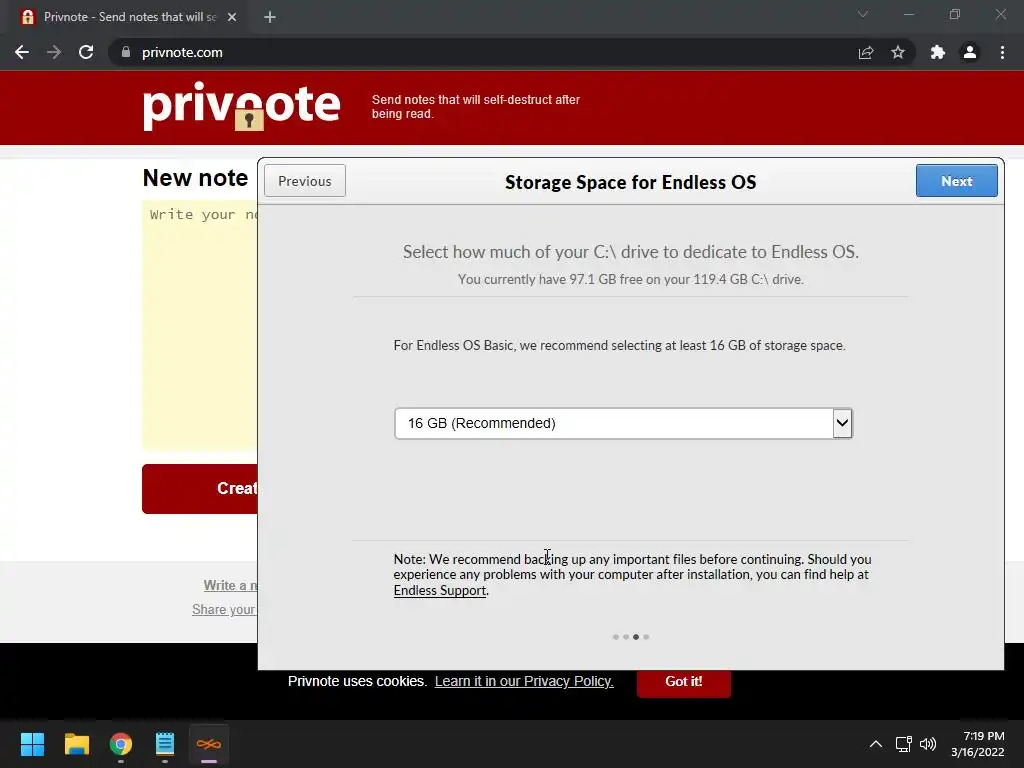1024x768 pixels.
Task: Open a new browser tab
Action: click(270, 17)
